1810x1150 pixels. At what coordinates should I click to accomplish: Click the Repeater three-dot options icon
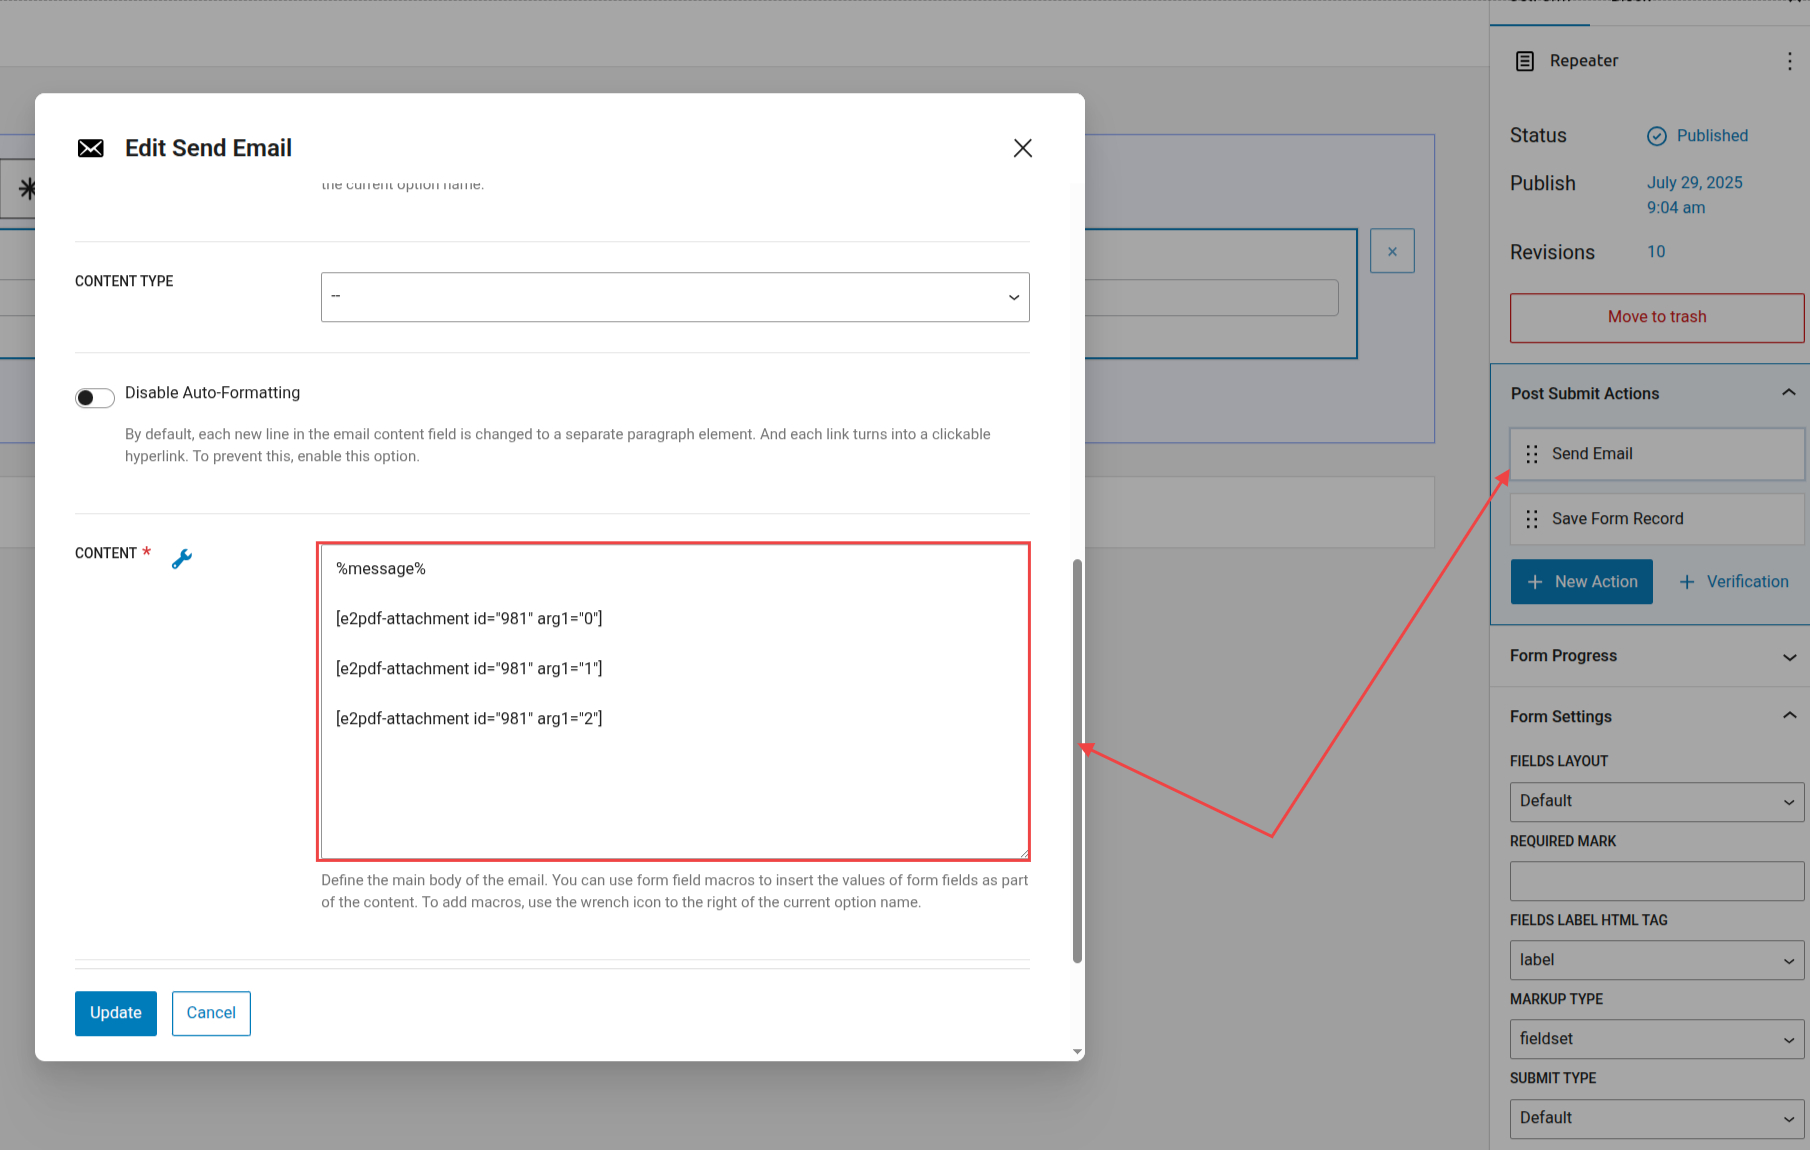[x=1789, y=61]
